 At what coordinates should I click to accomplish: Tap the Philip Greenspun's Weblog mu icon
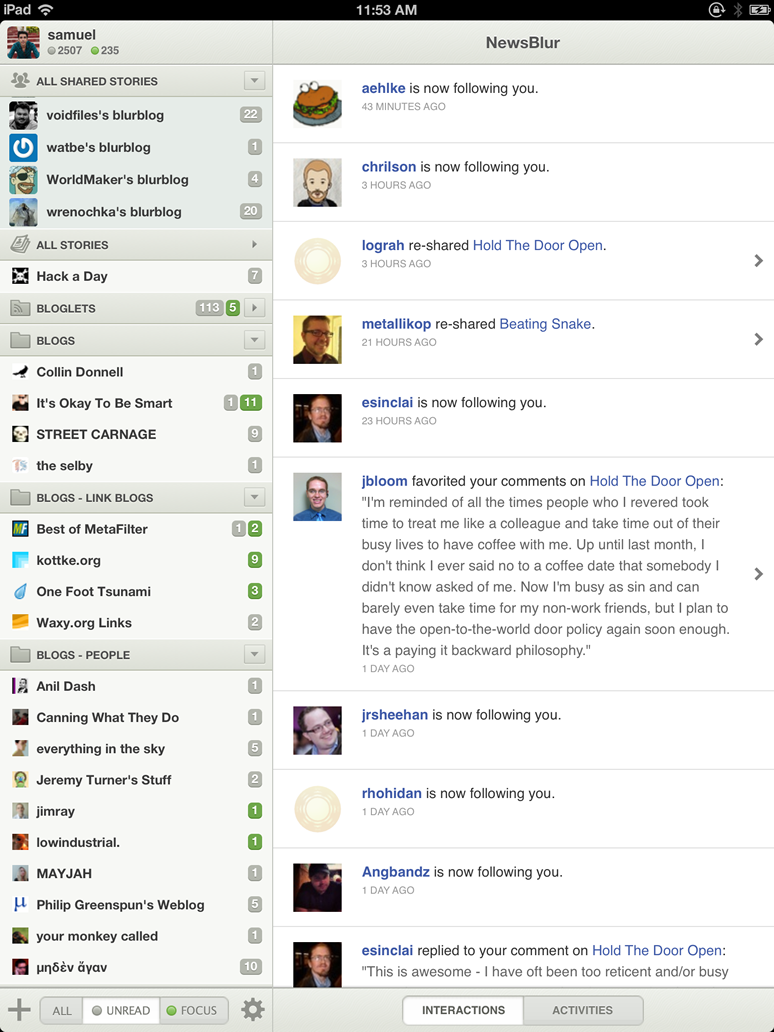(20, 904)
